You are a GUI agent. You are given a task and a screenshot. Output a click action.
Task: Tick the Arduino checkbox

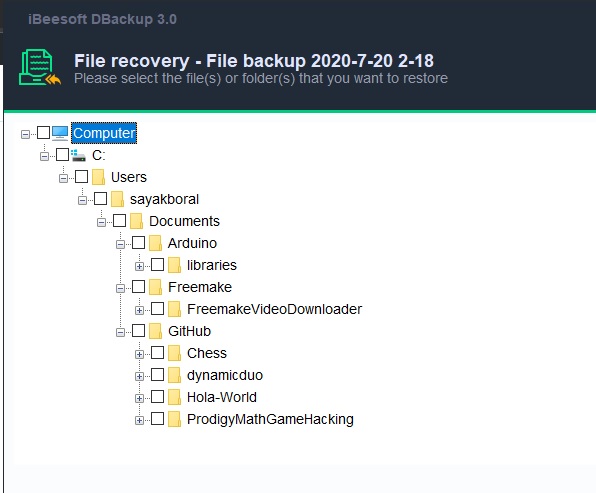(x=138, y=243)
